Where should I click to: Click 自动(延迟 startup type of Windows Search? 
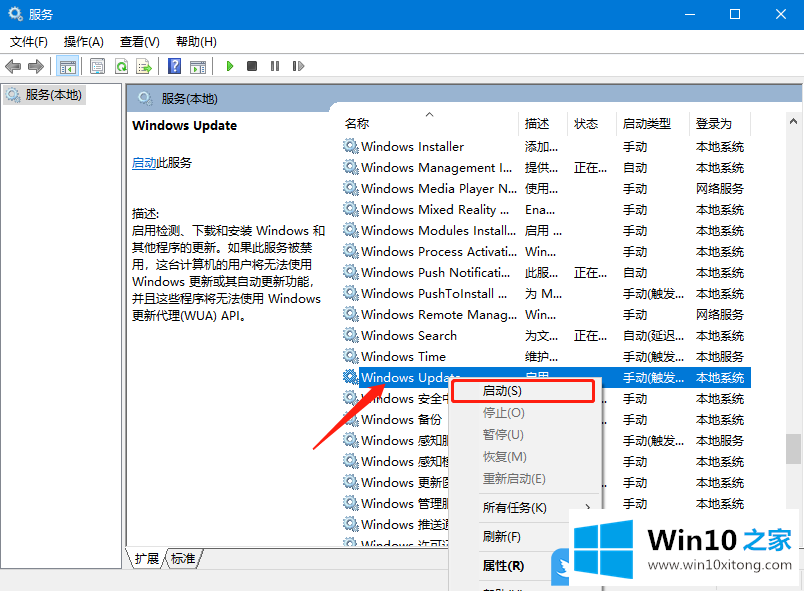pyautogui.click(x=653, y=336)
